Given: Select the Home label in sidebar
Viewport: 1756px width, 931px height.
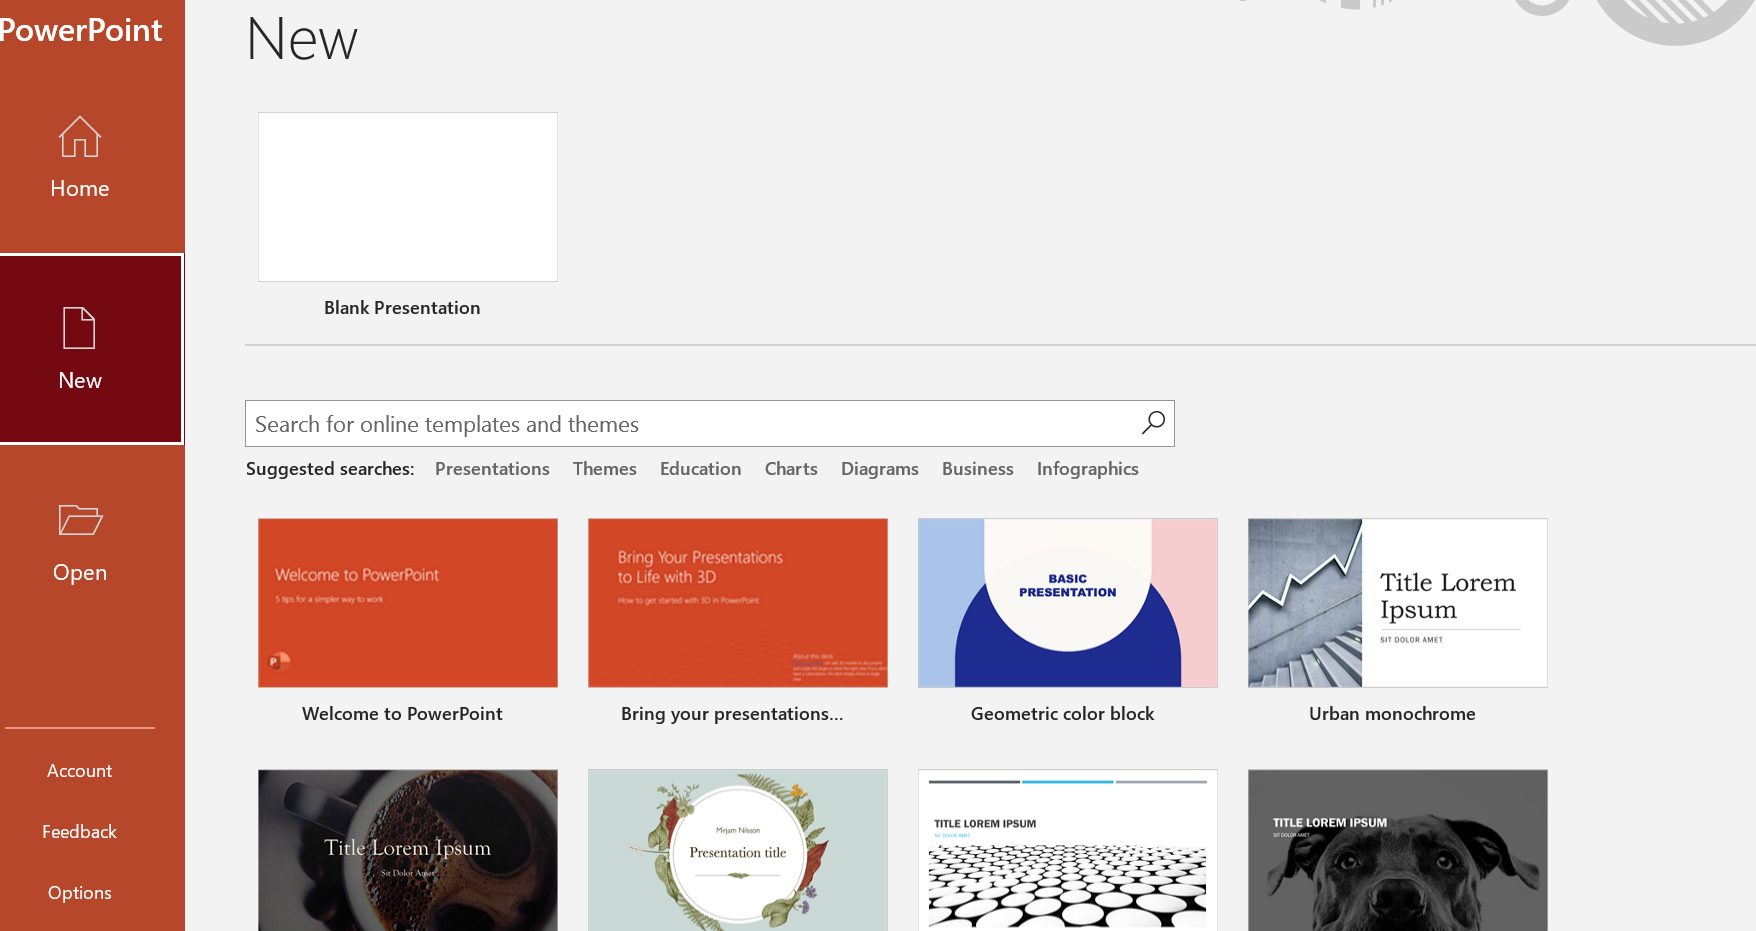Looking at the screenshot, I should click(79, 189).
